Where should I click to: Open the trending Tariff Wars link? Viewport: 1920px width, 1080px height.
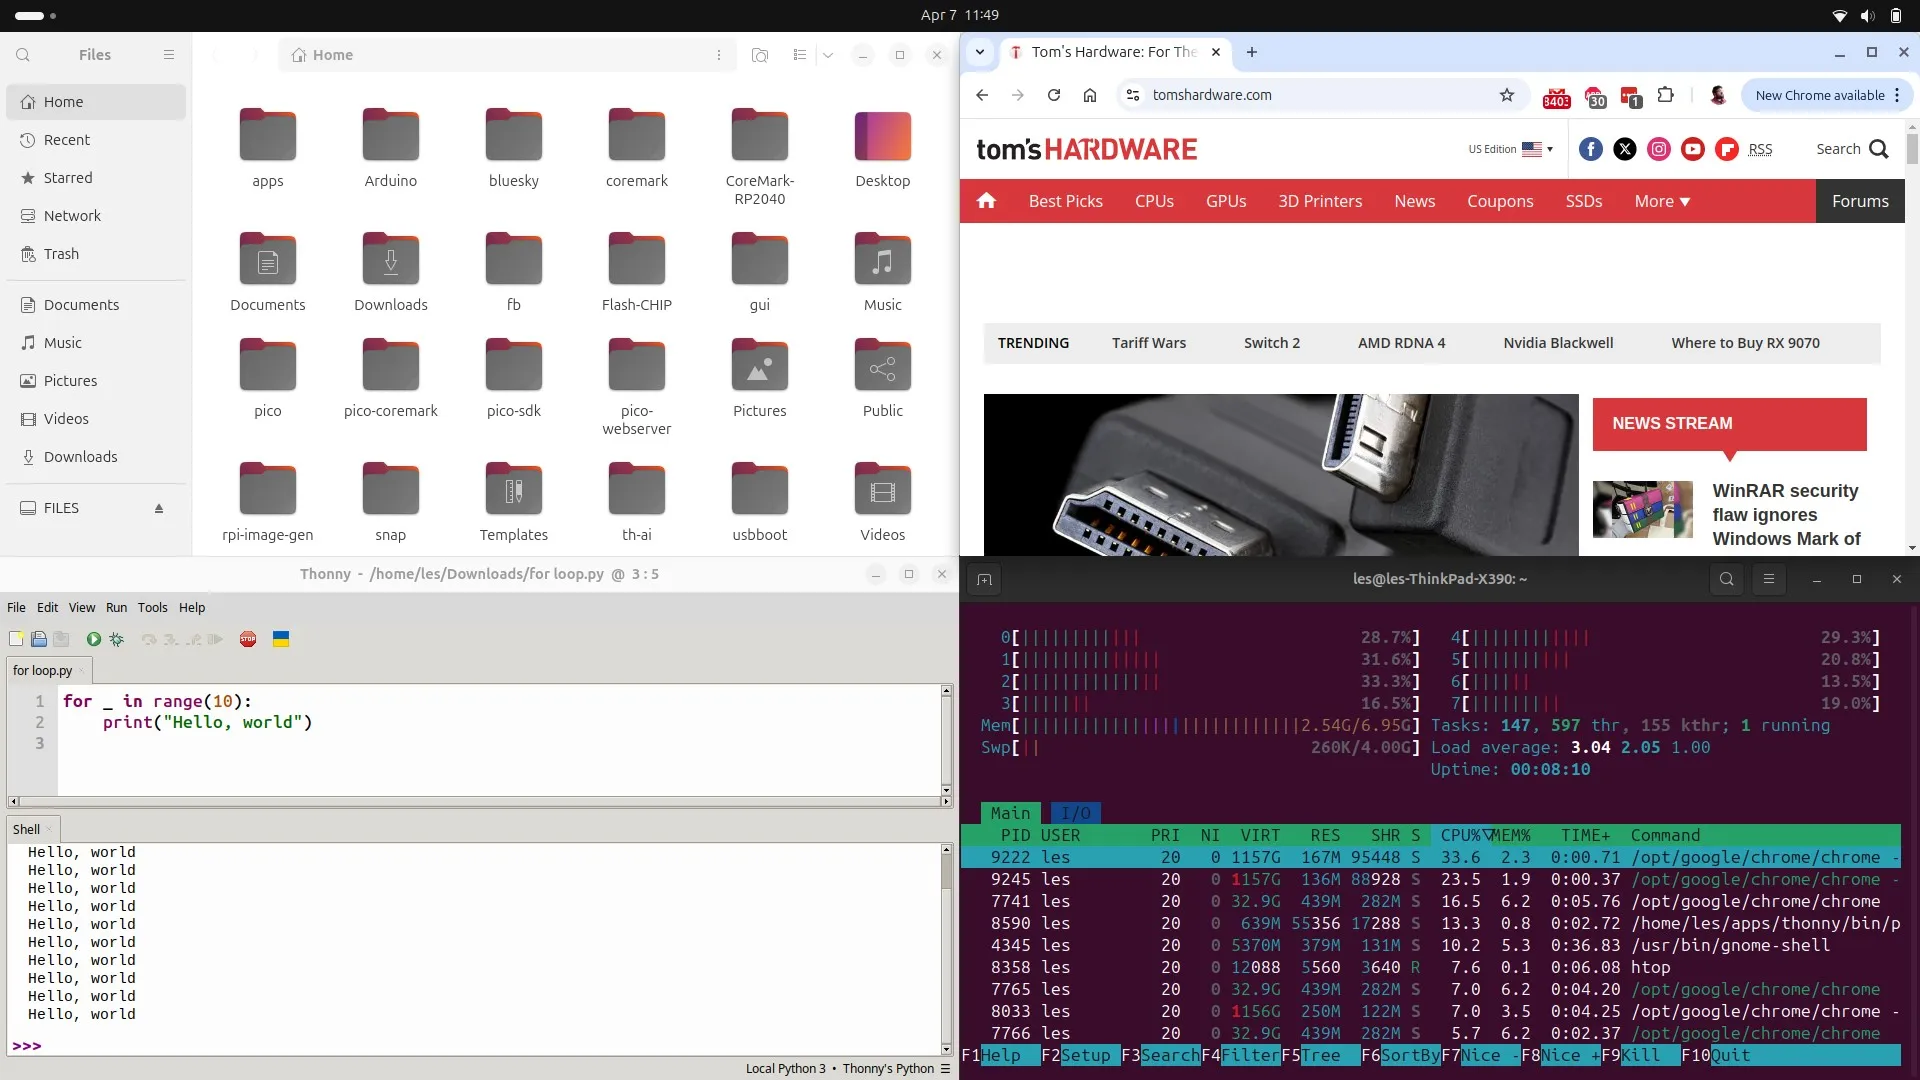(1149, 343)
